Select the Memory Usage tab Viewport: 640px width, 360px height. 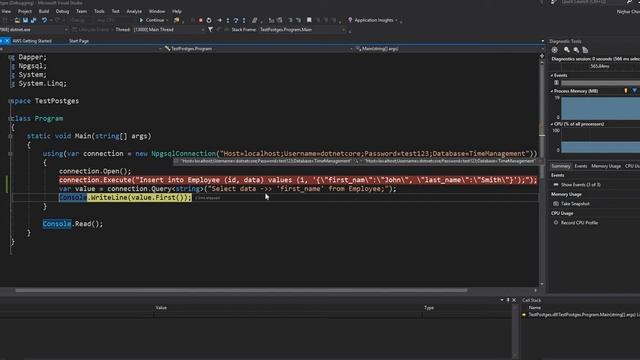click(x=606, y=166)
